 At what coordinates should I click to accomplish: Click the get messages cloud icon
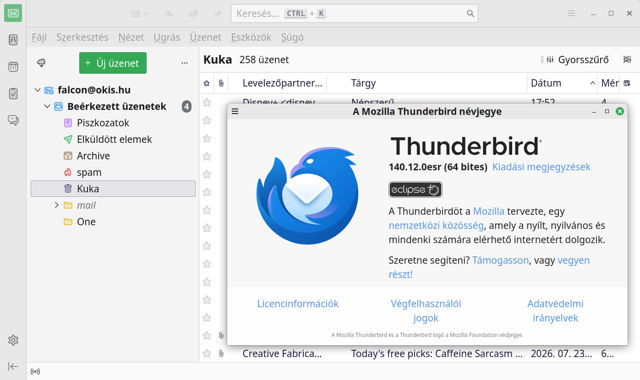(x=41, y=63)
